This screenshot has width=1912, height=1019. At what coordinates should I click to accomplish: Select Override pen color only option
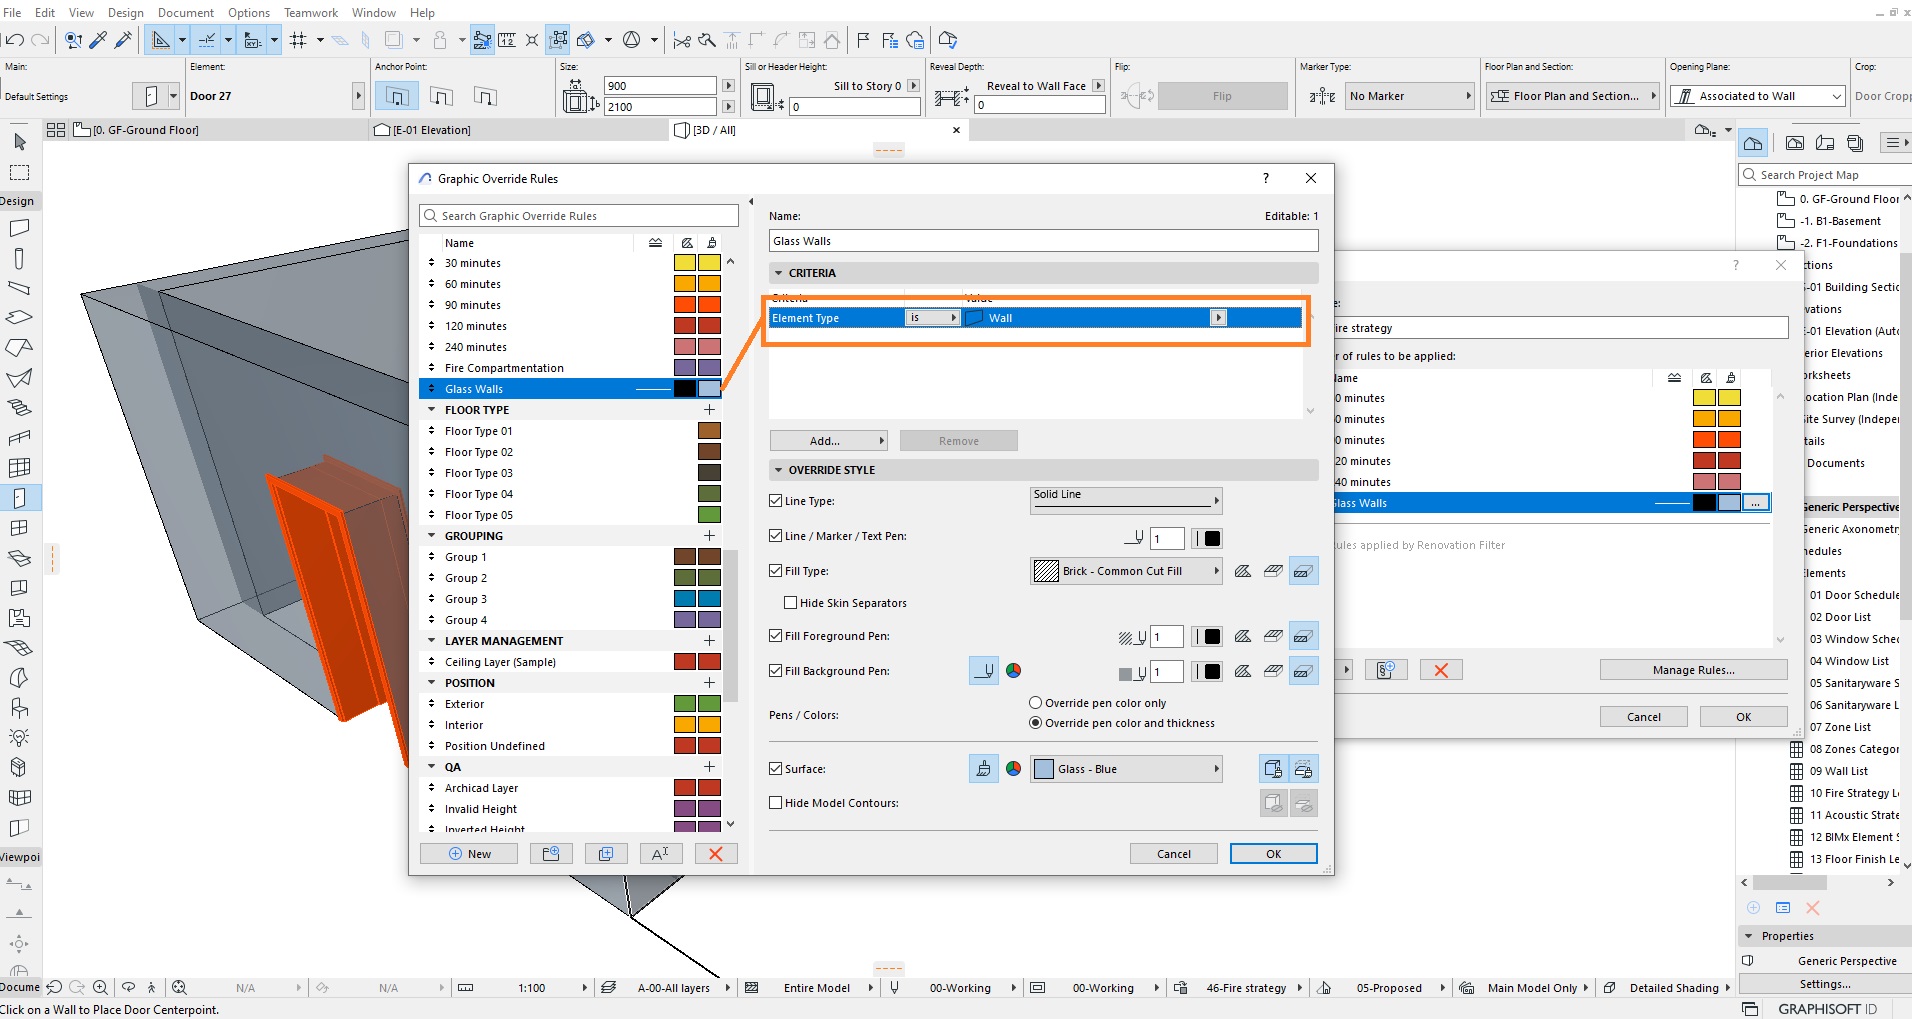pos(1036,703)
